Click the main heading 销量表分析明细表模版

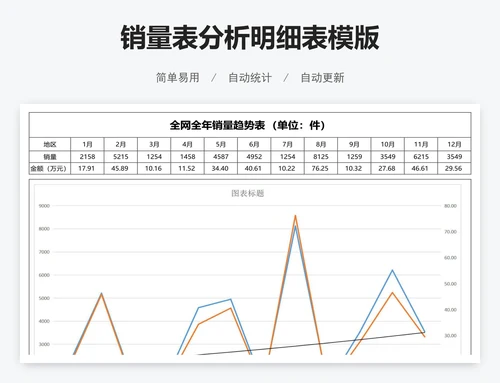[250, 38]
